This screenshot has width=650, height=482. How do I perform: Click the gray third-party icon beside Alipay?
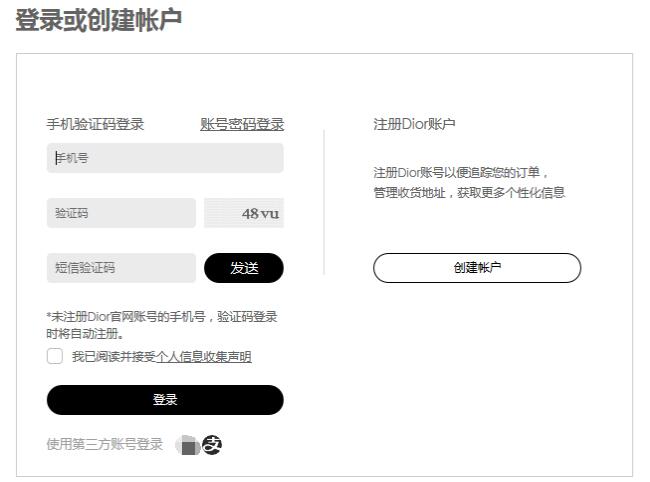187,446
